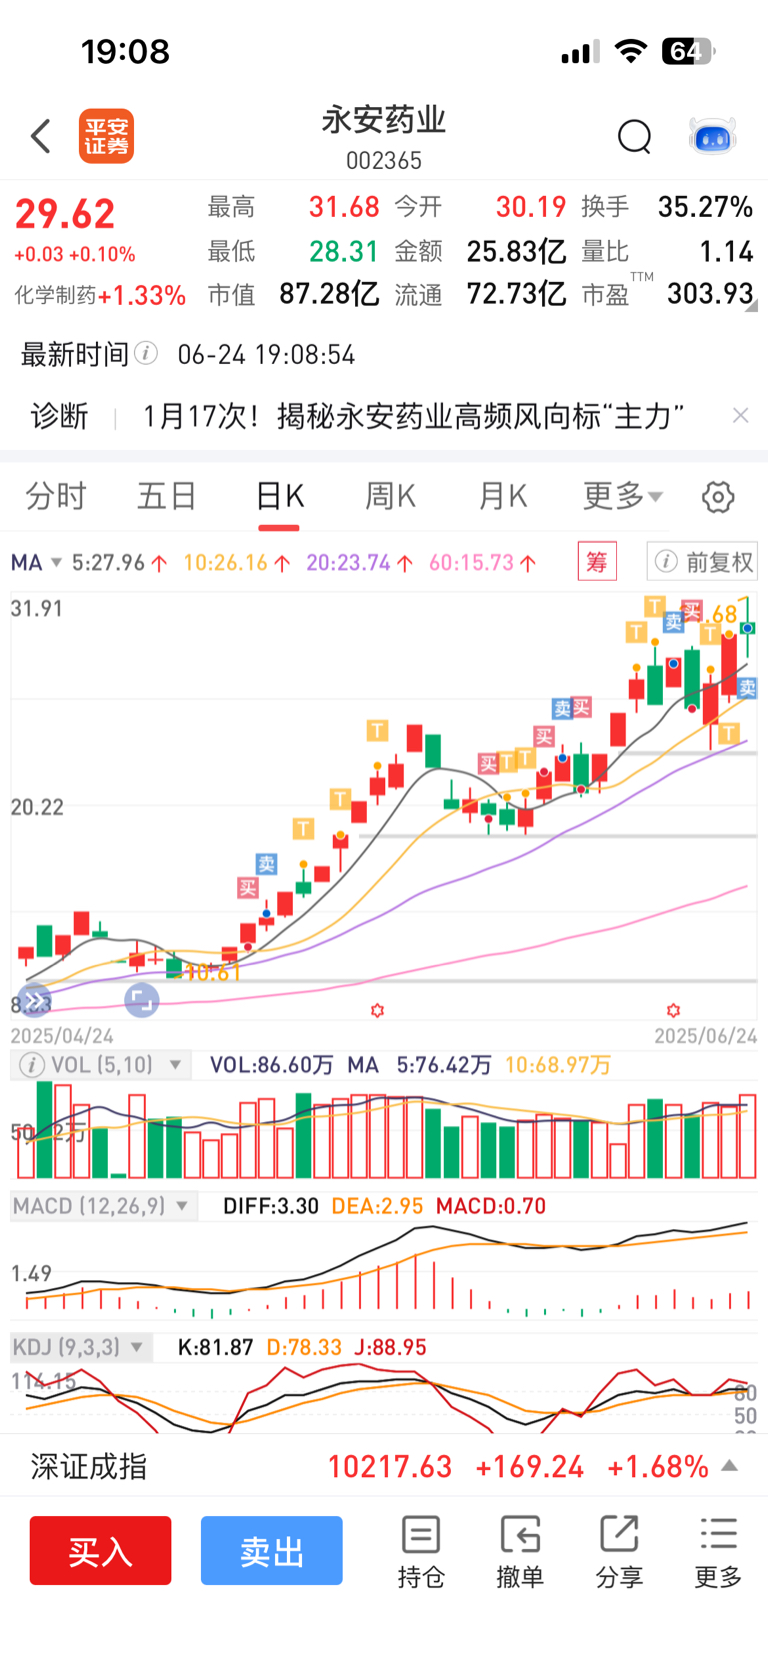Image resolution: width=768 pixels, height=1663 pixels.
Task: Open the robot assistant icon
Action: tap(713, 136)
